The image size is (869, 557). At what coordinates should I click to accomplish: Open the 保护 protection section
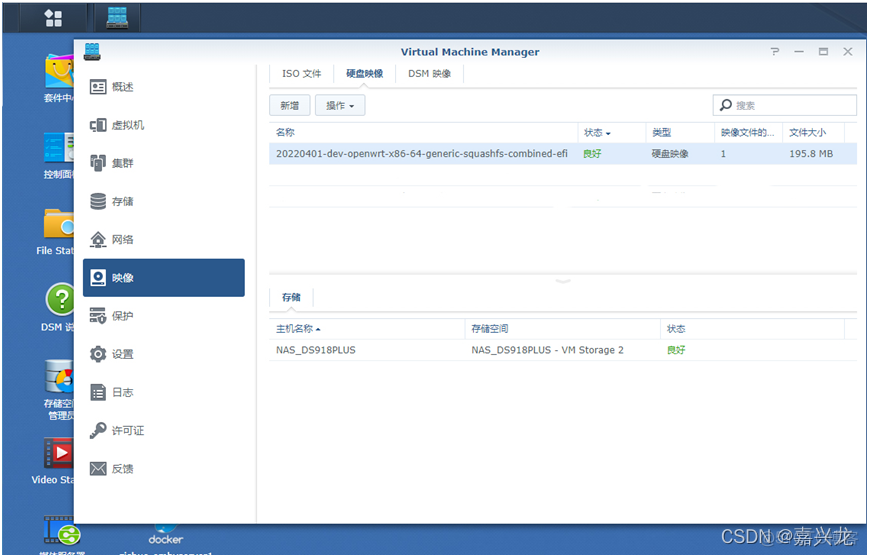[x=163, y=316]
